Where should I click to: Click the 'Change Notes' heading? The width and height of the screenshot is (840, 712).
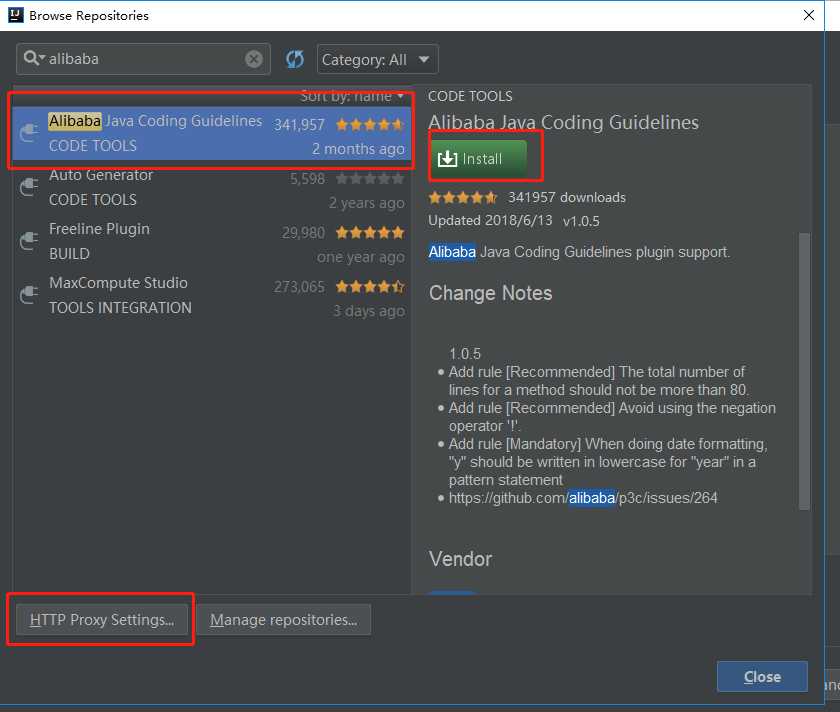pos(490,293)
